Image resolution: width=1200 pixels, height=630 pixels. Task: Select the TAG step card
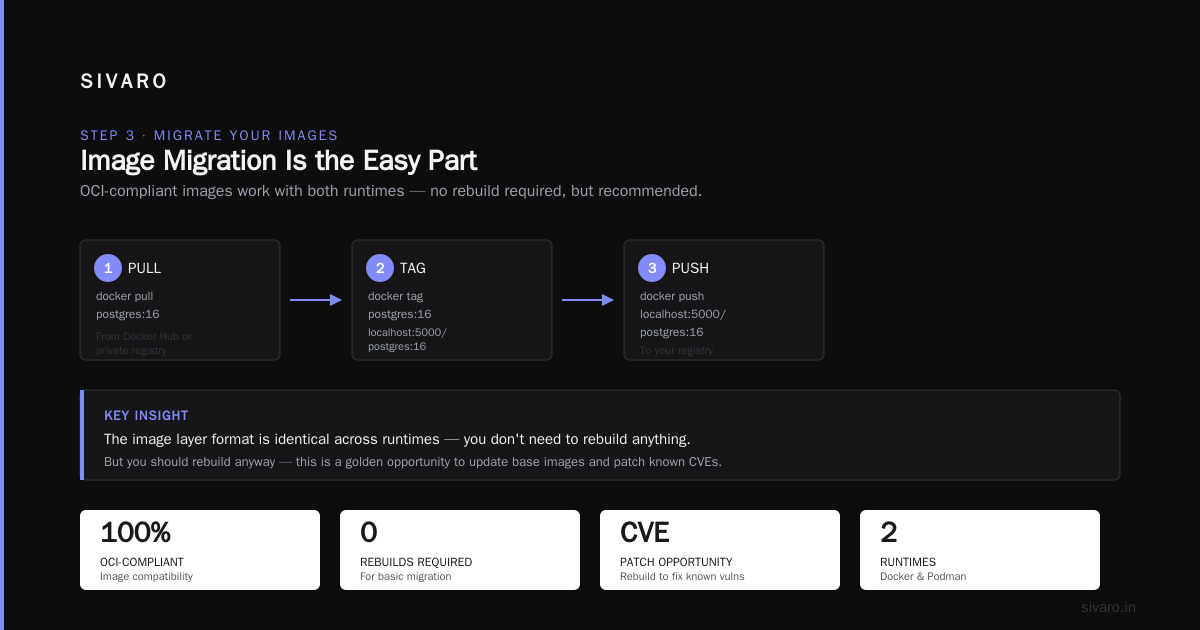click(x=452, y=300)
